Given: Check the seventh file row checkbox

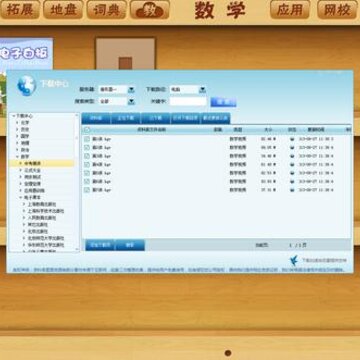Looking at the screenshot, I should coord(87,190).
